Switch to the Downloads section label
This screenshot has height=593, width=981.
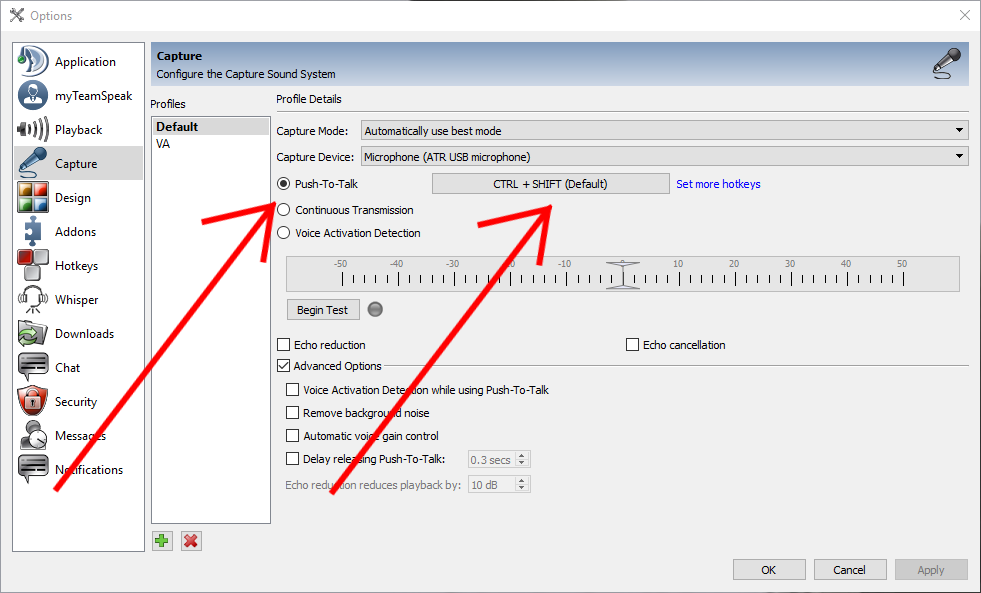(x=84, y=333)
